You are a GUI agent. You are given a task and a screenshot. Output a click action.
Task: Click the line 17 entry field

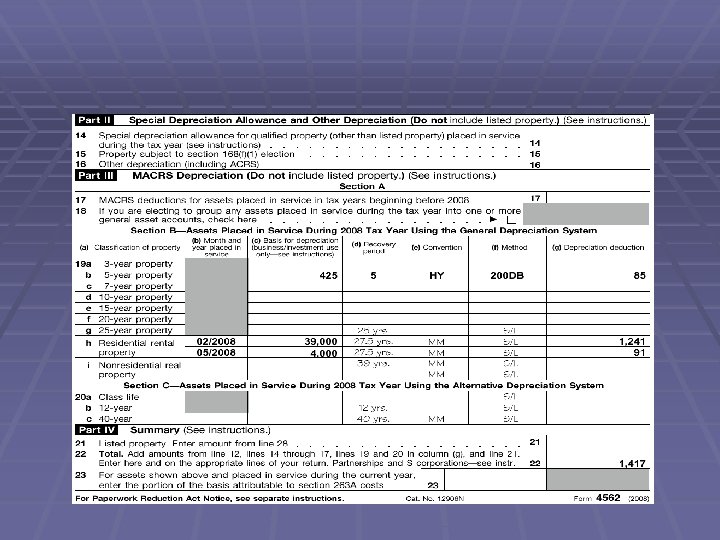coord(598,198)
